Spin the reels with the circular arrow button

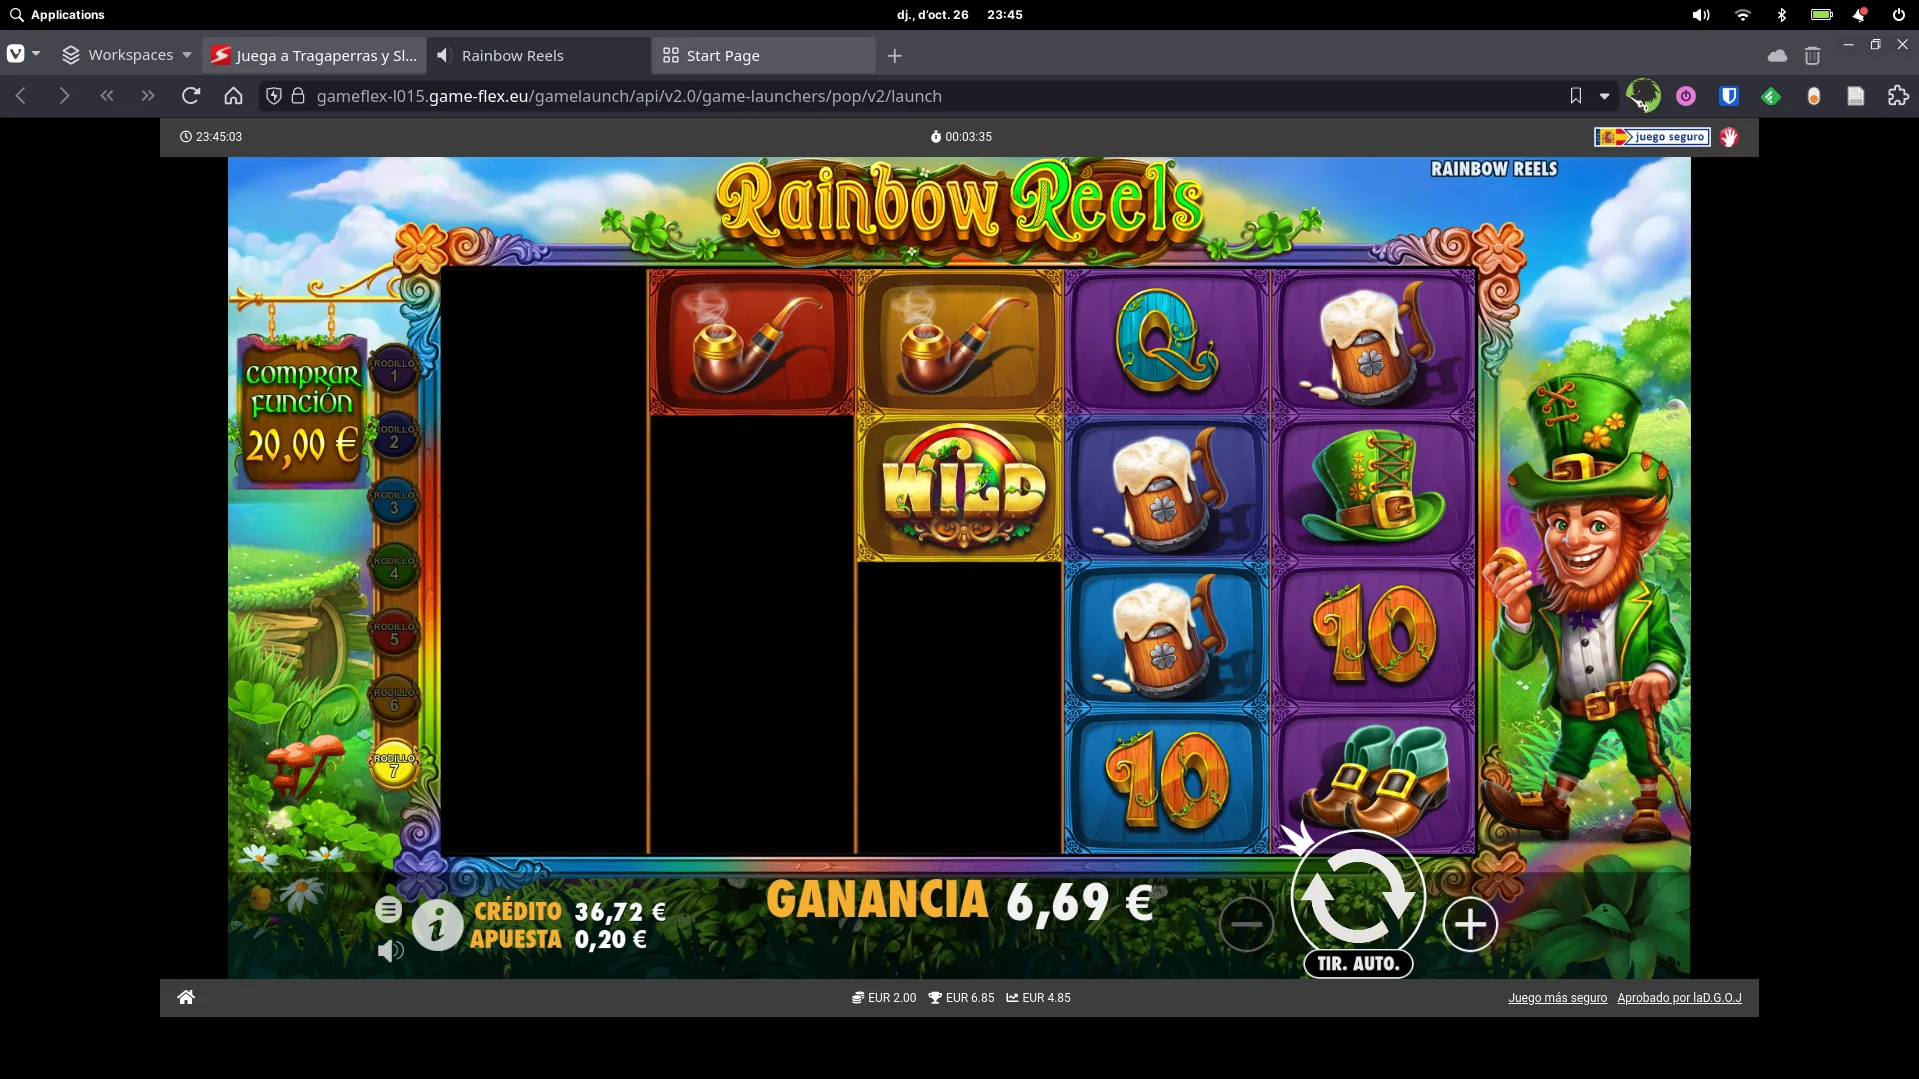pyautogui.click(x=1358, y=895)
